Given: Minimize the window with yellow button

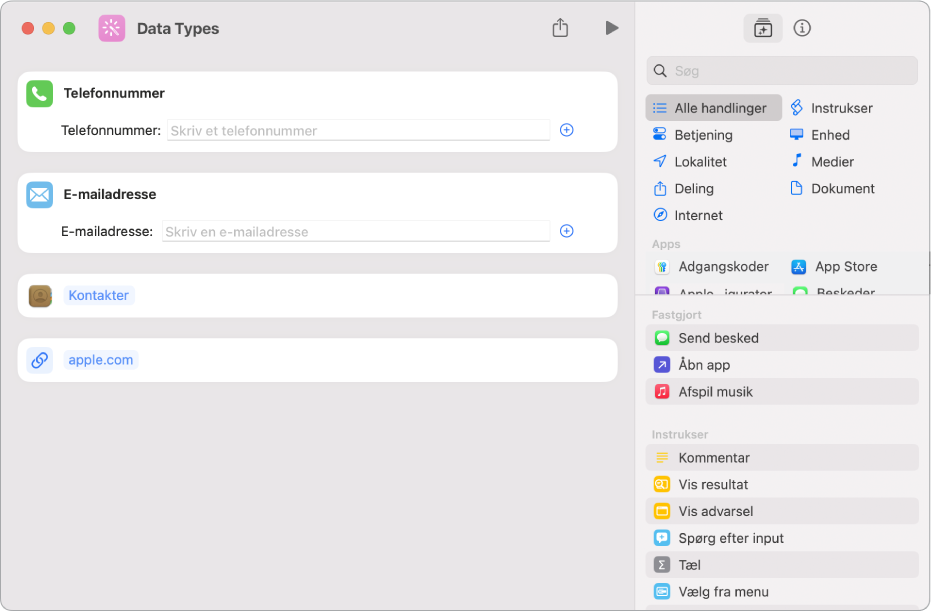Looking at the screenshot, I should click(x=49, y=28).
